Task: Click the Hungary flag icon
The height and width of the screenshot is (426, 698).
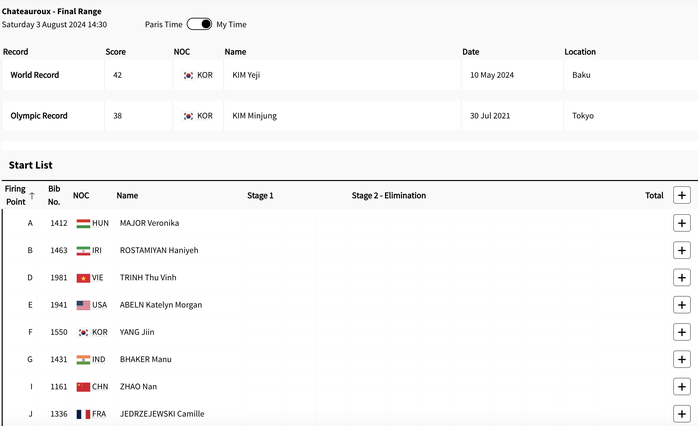Action: click(83, 223)
